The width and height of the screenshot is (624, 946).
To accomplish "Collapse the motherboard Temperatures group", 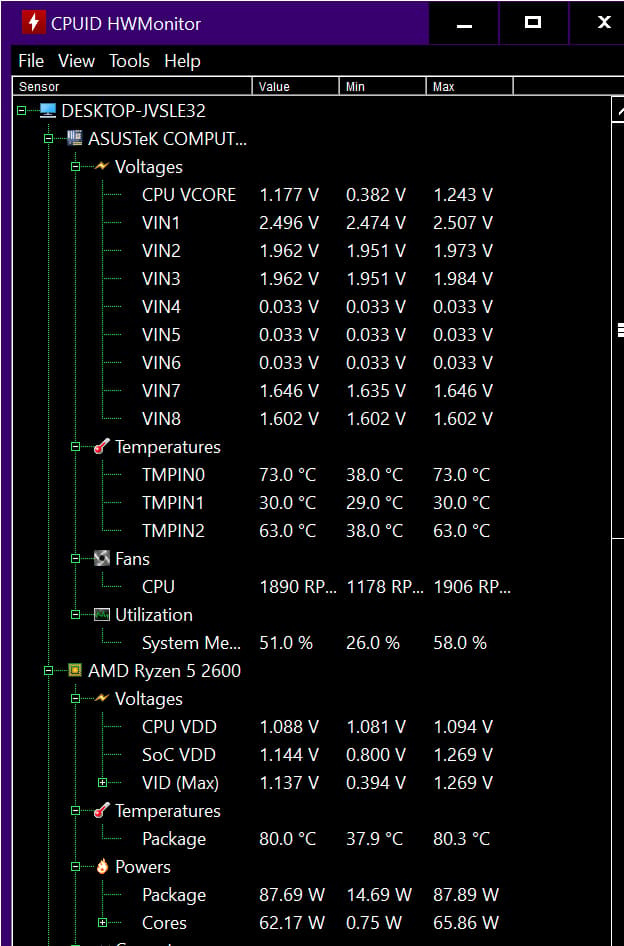I will pyautogui.click(x=75, y=447).
